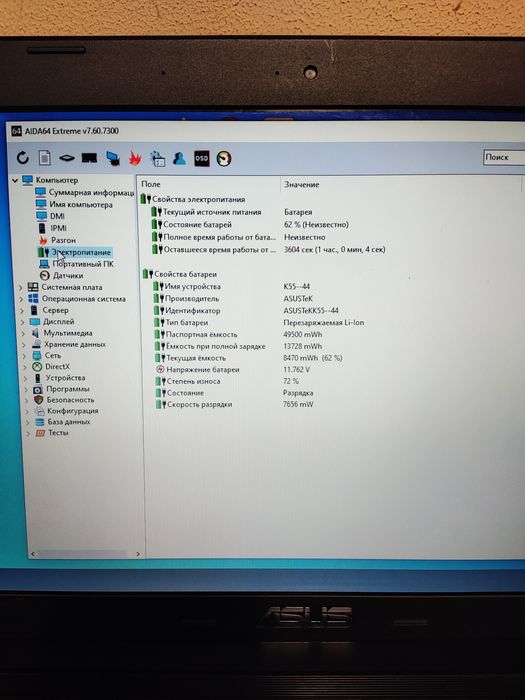This screenshot has height=700, width=525.
Task: Click the remote computers toolbar icon
Action: click(x=157, y=158)
